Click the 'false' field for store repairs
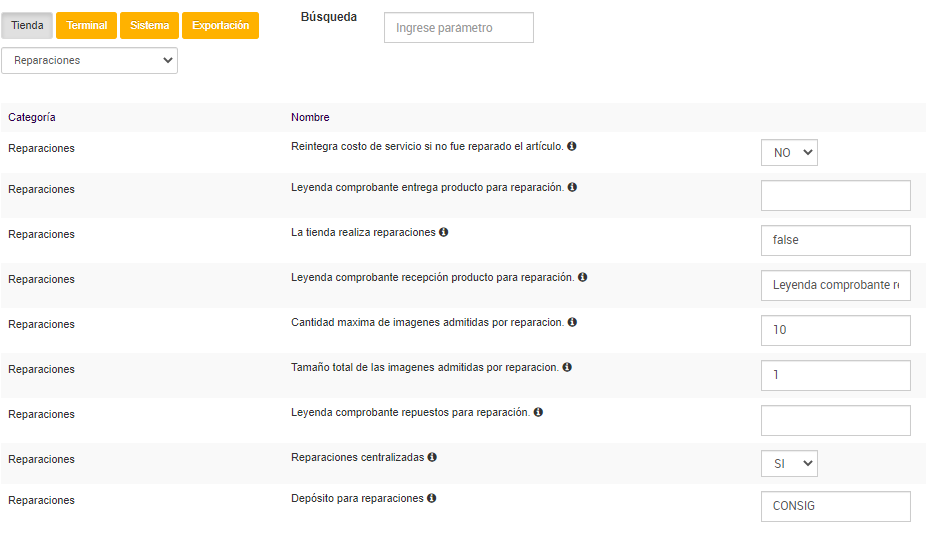This screenshot has height=535, width=926. tap(835, 240)
